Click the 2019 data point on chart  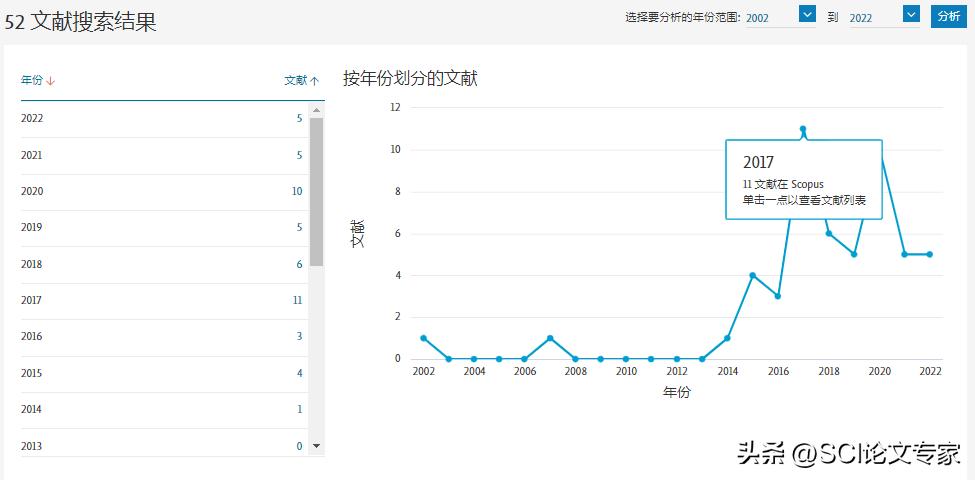coord(854,254)
